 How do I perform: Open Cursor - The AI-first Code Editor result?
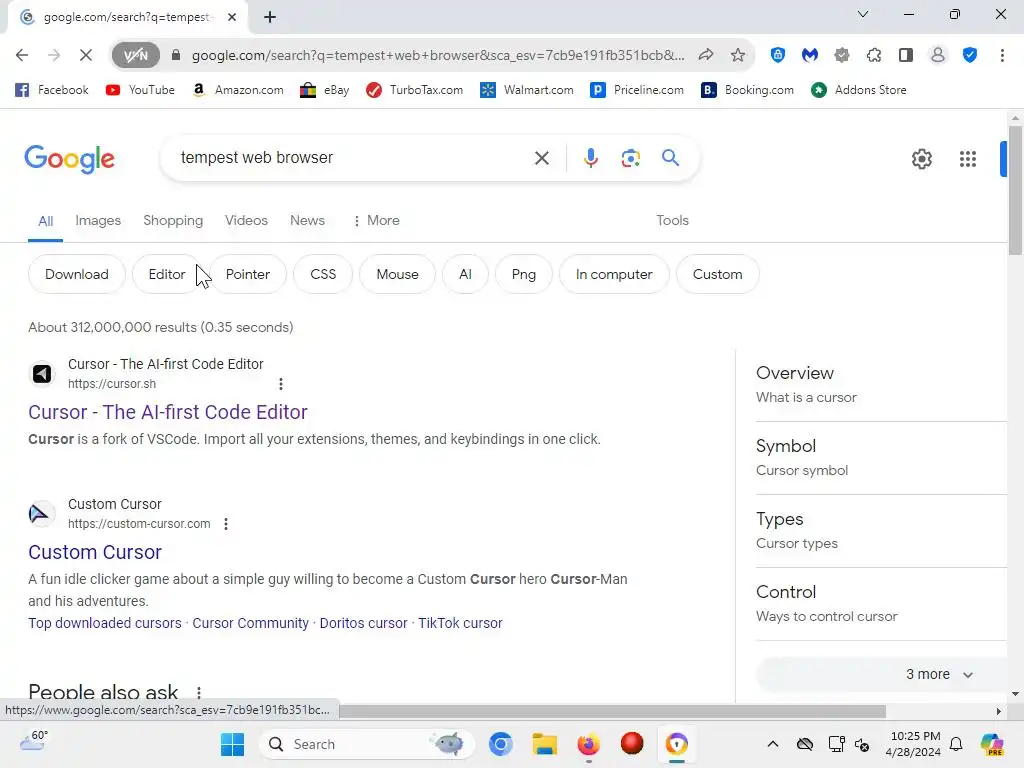(x=168, y=412)
